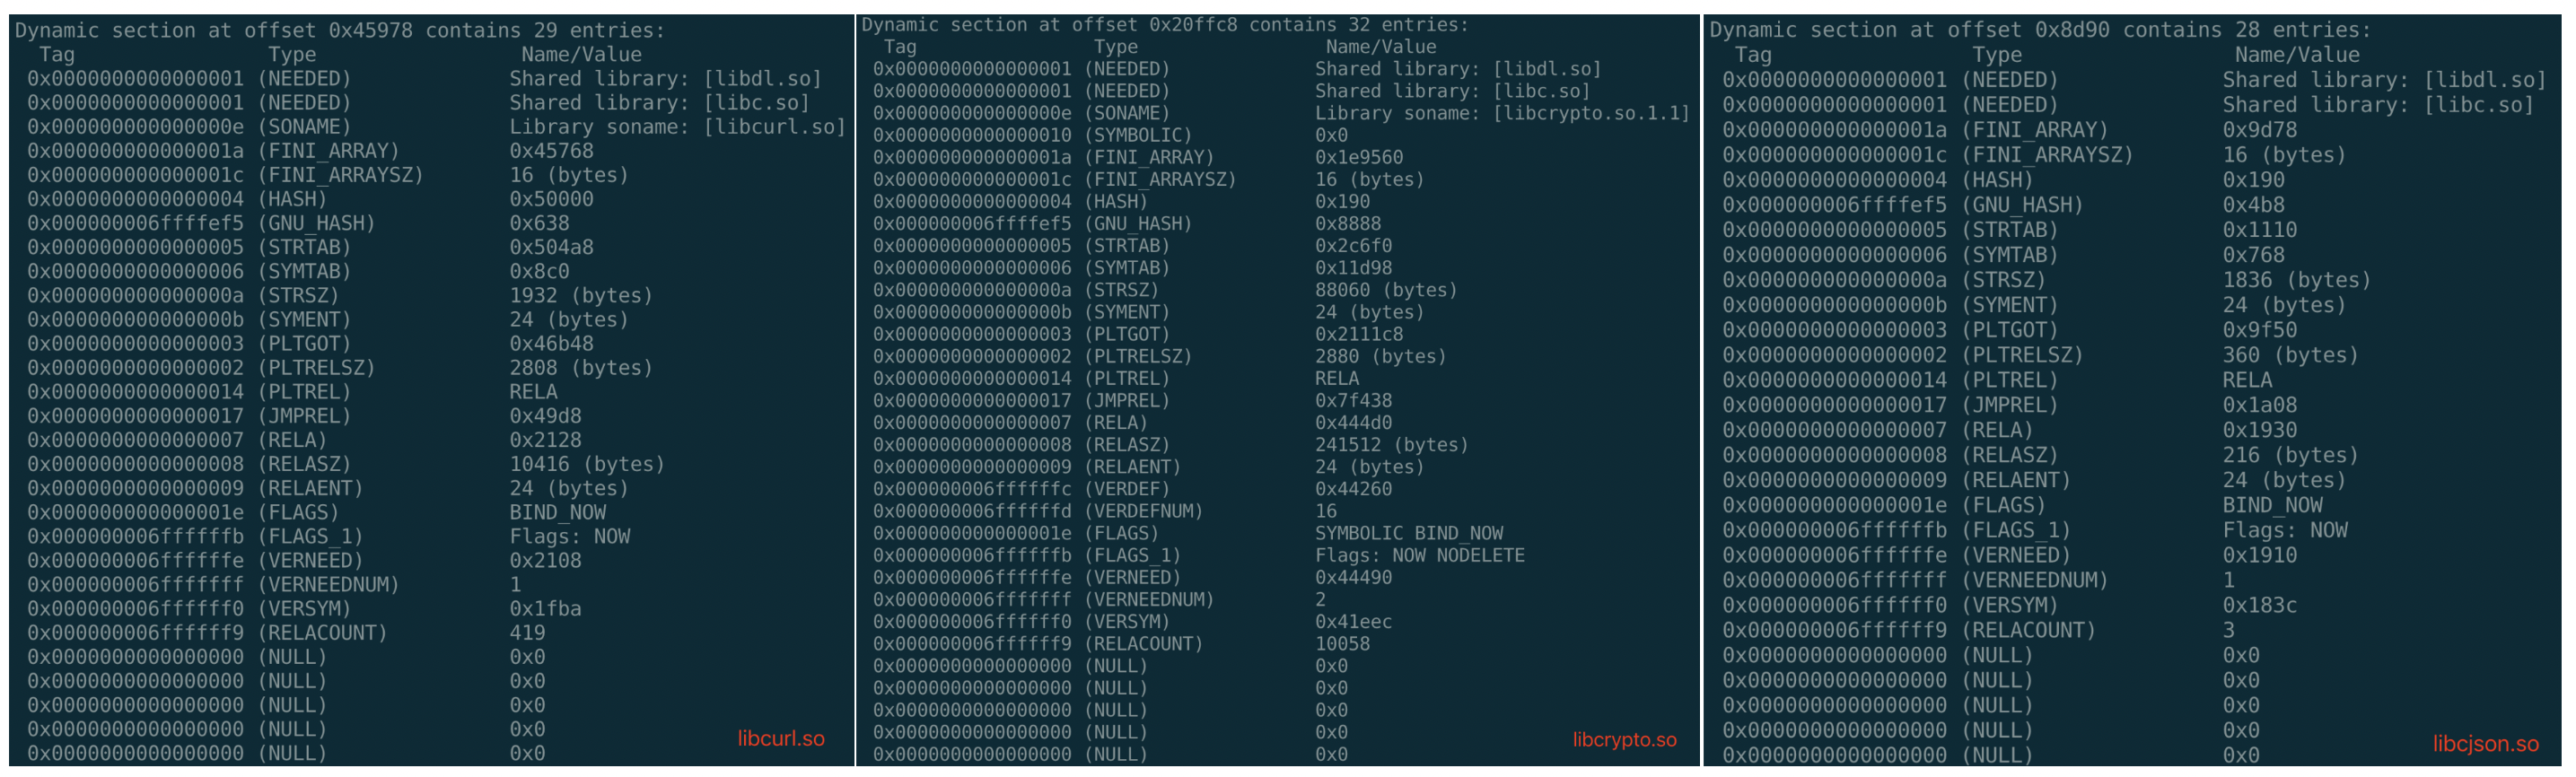2576x777 pixels.
Task: Click the RELACOUNT value 419
Action: pyautogui.click(x=527, y=633)
